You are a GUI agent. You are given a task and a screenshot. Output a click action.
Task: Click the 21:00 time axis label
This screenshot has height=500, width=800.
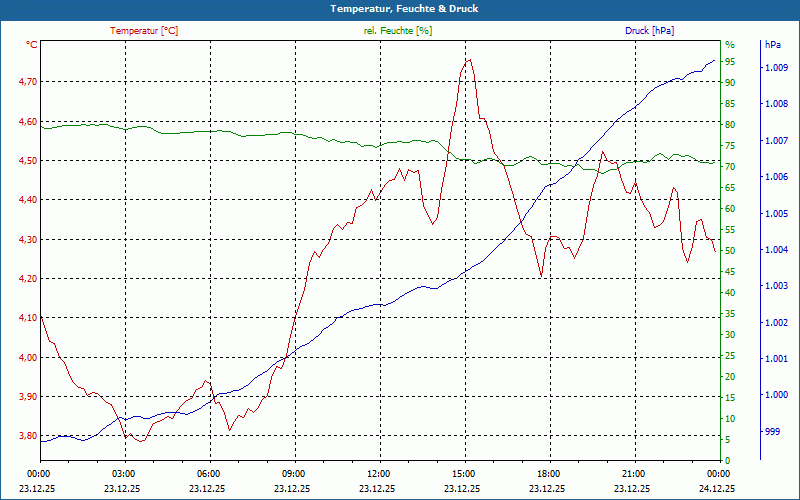point(633,474)
